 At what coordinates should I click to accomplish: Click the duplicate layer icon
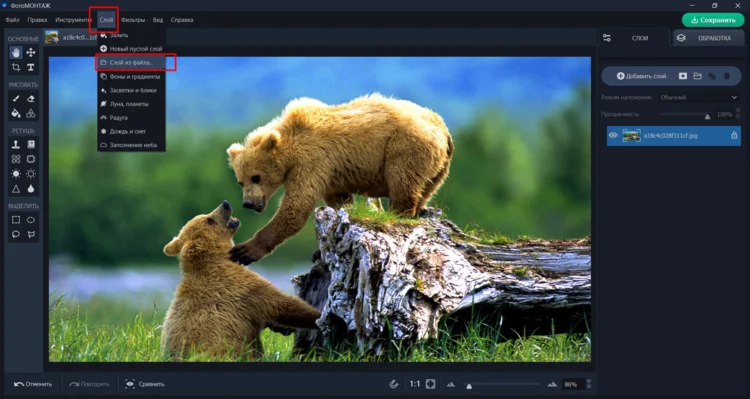712,76
